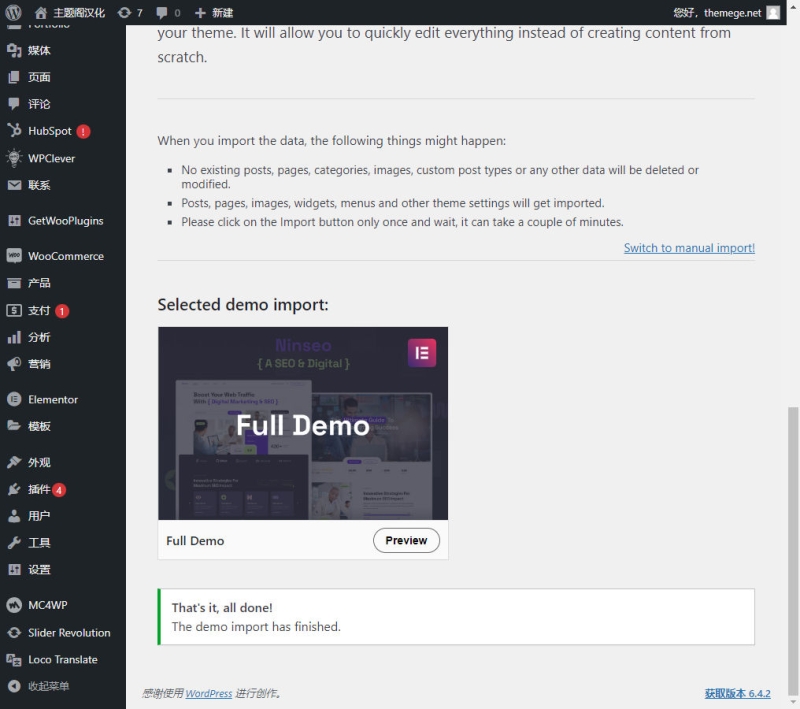800x709 pixels.
Task: Open the 支付 payments menu
Action: pyautogui.click(x=63, y=310)
